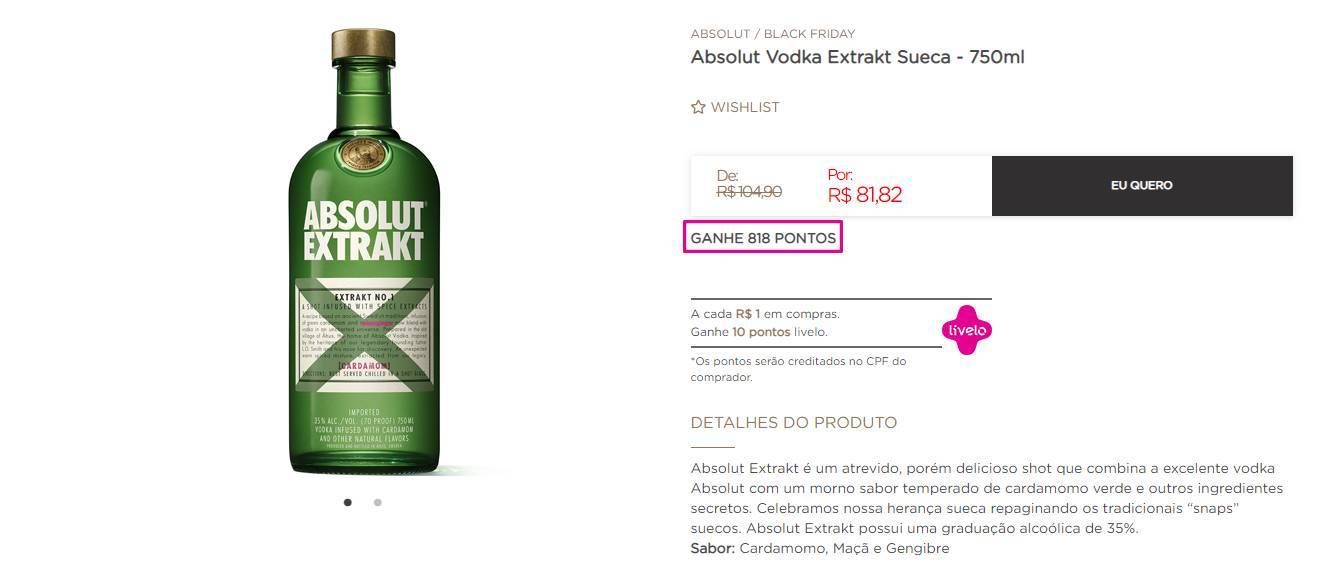The width and height of the screenshot is (1329, 568).
Task: Click the product description paragraph
Action: tap(987, 498)
